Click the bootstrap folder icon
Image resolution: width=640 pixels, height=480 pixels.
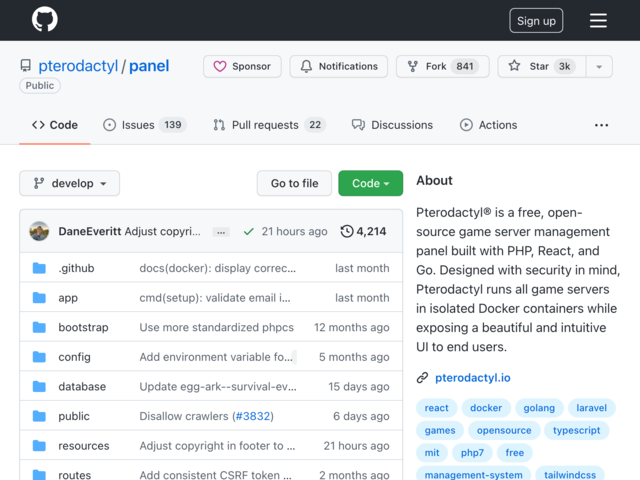tap(39, 327)
